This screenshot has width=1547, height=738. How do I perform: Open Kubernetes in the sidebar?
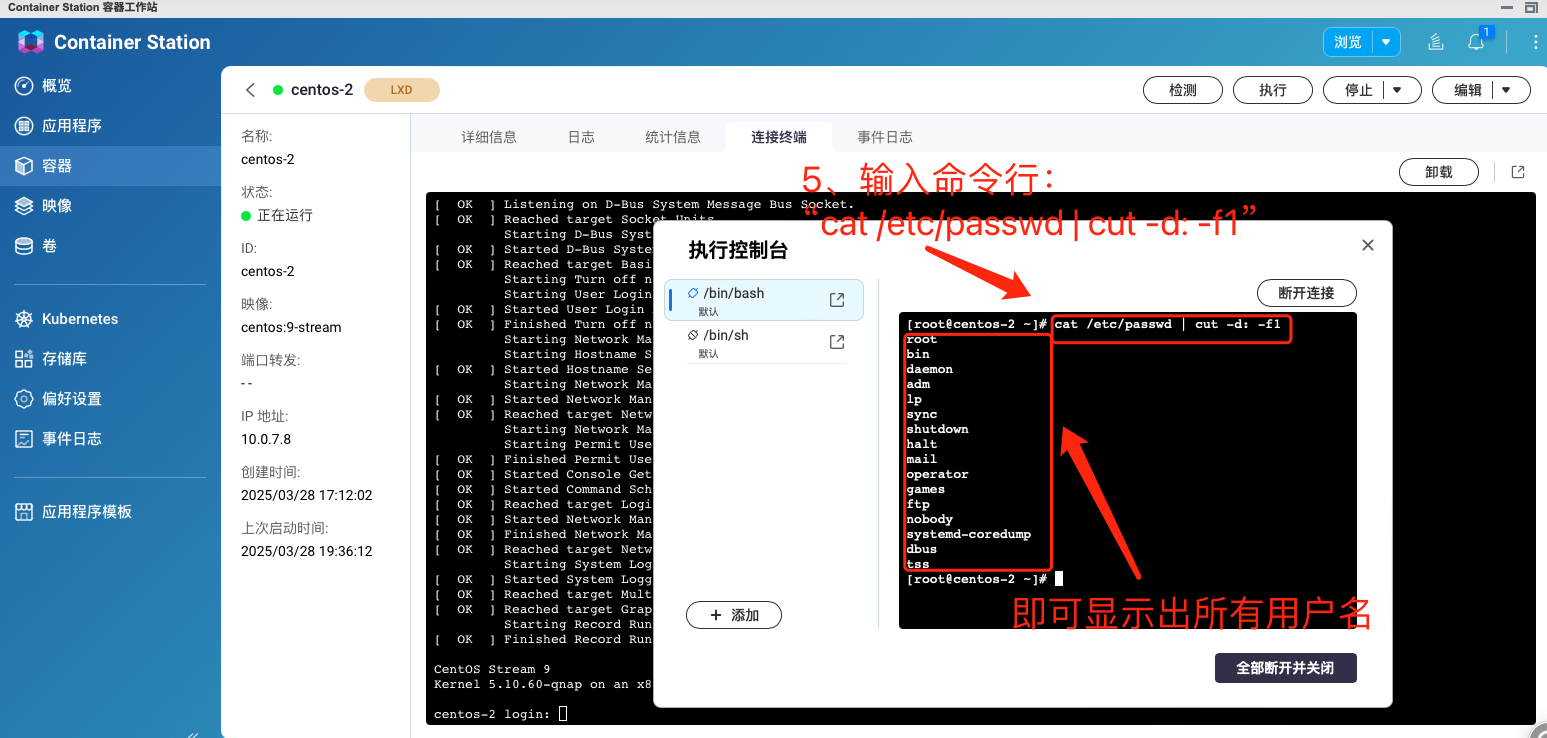(x=110, y=319)
